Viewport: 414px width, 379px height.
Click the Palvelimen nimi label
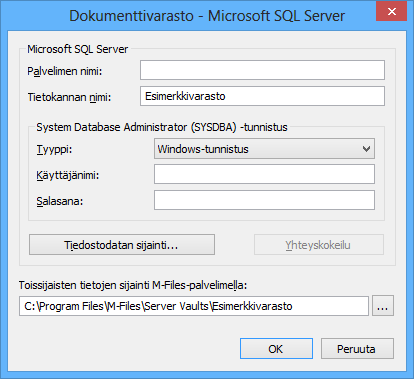click(x=65, y=71)
